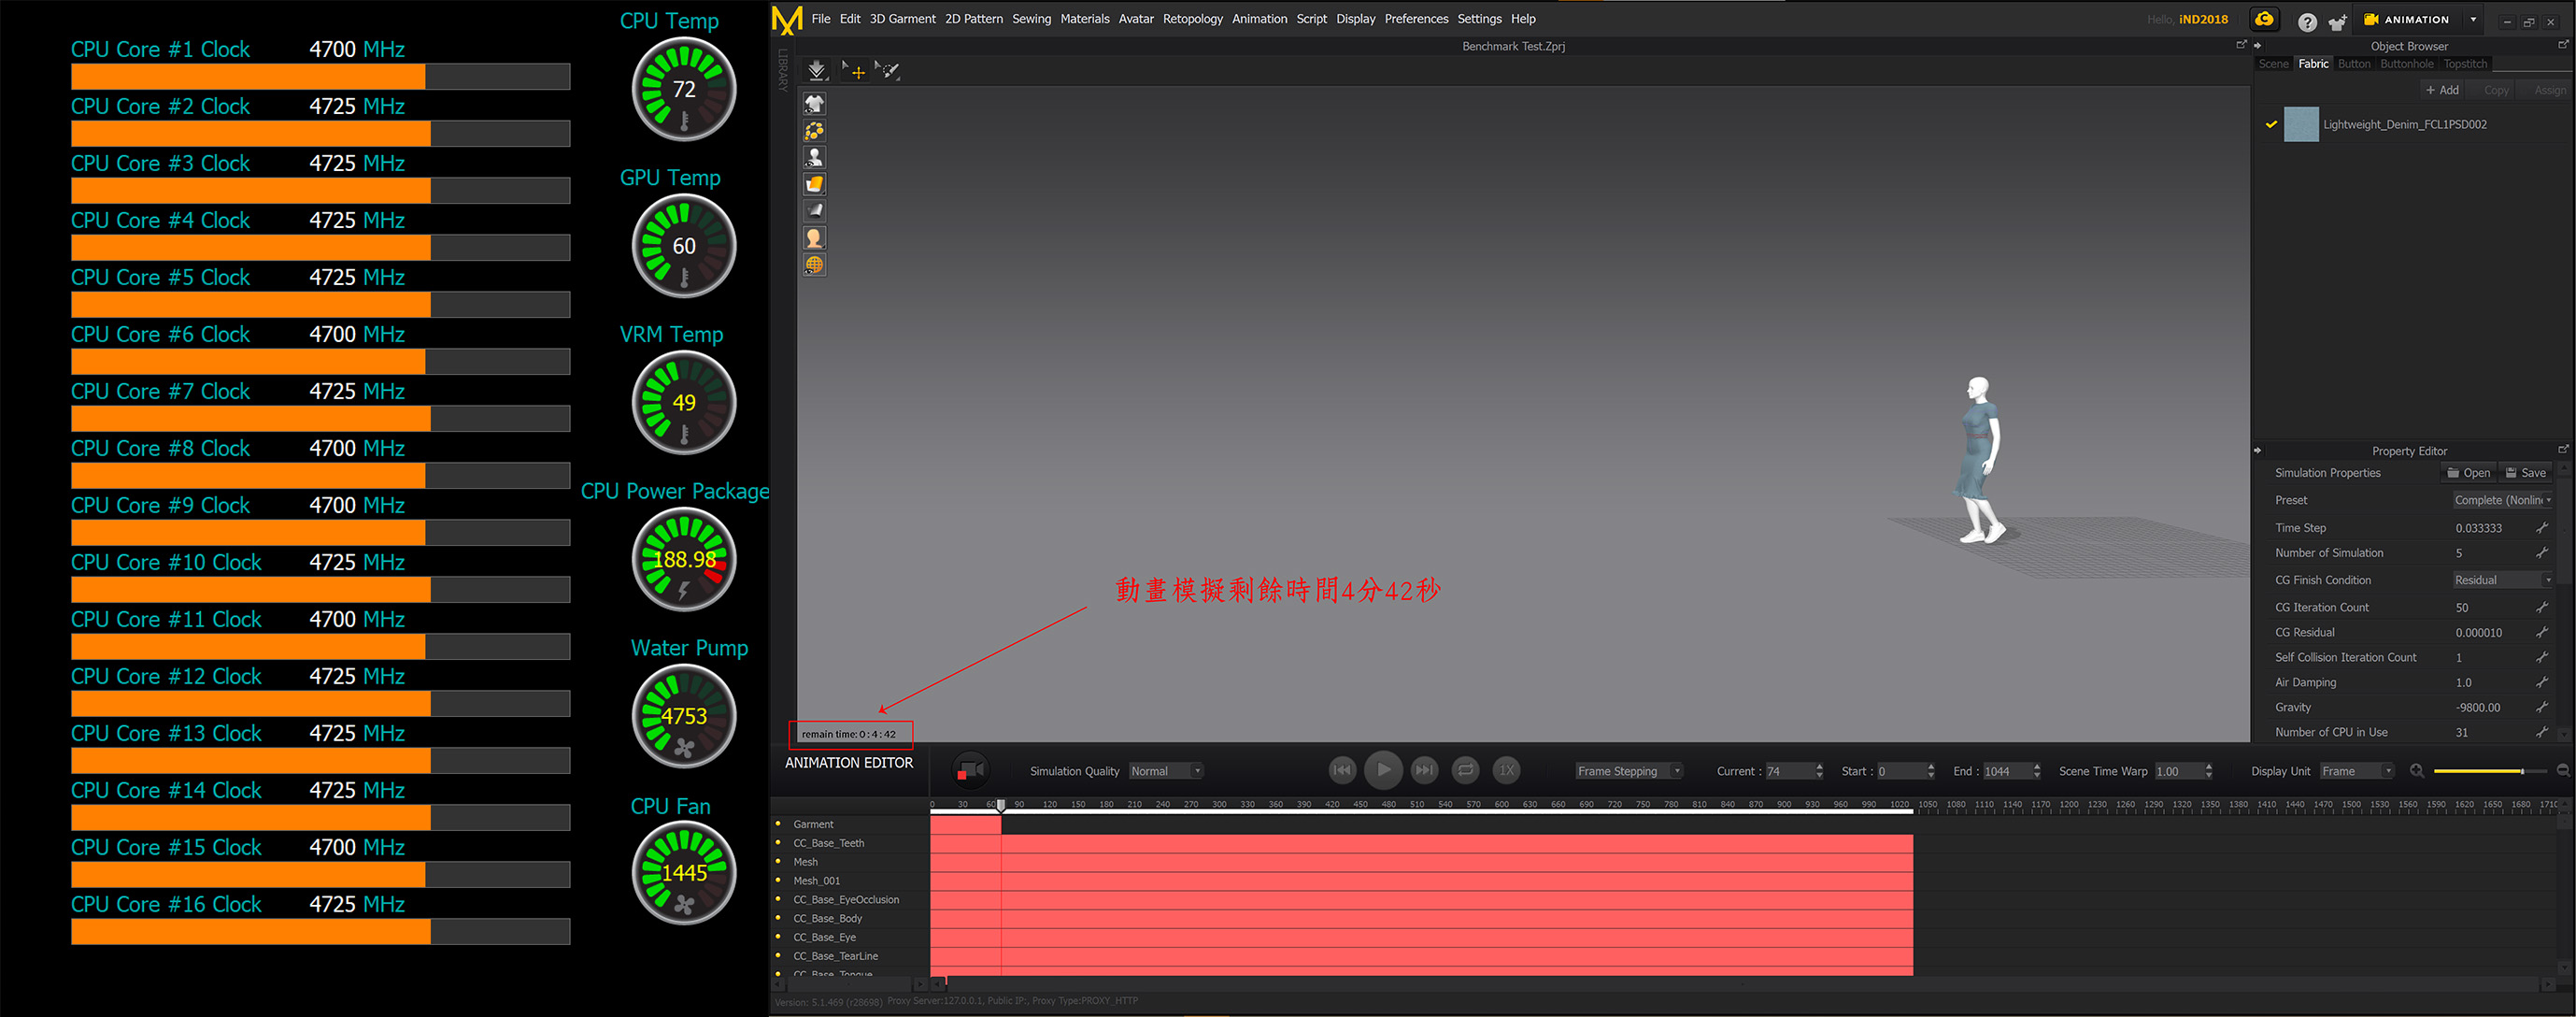
Task: Click the simulate down-arrow tool icon
Action: tap(816, 70)
